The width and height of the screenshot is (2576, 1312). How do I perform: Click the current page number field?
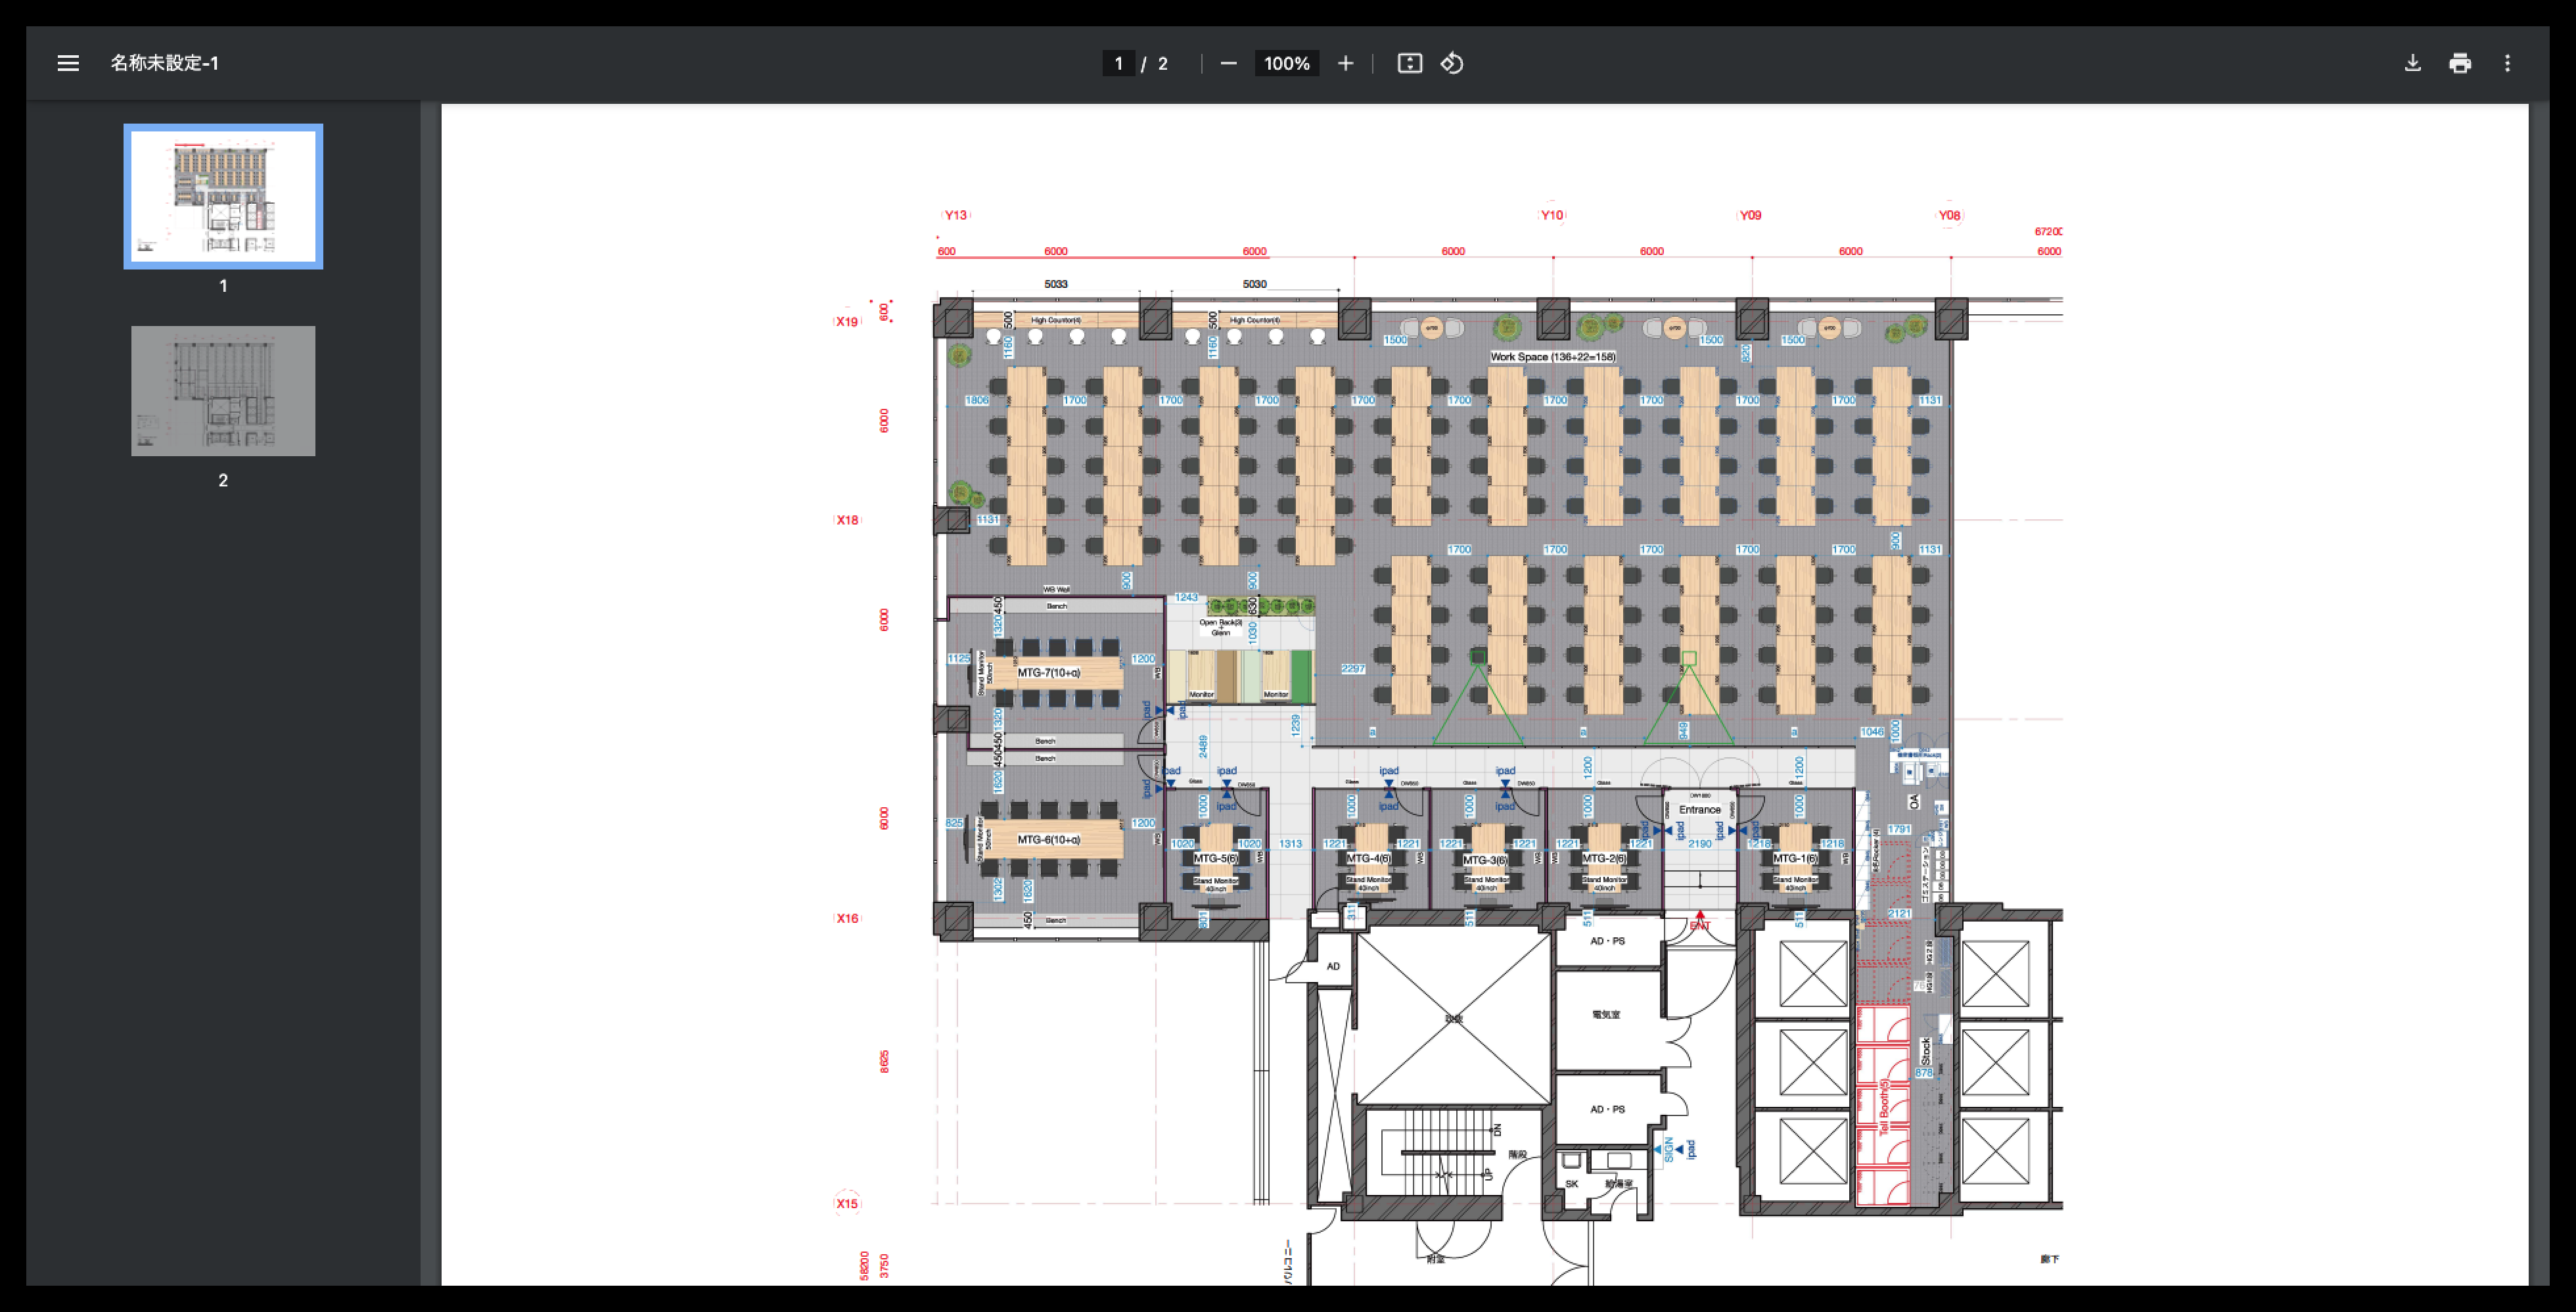[1118, 63]
